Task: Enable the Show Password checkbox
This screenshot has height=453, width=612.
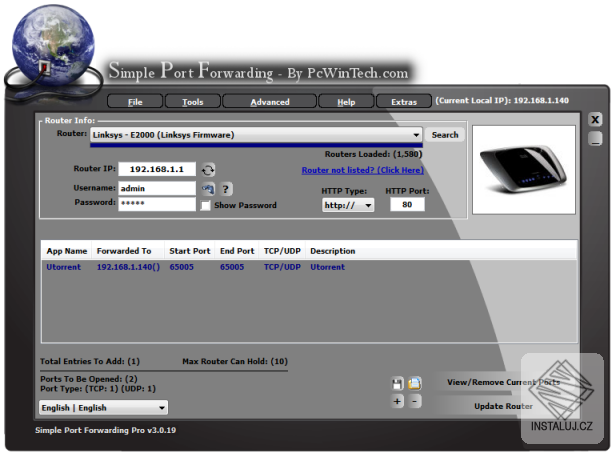Action: [205, 205]
